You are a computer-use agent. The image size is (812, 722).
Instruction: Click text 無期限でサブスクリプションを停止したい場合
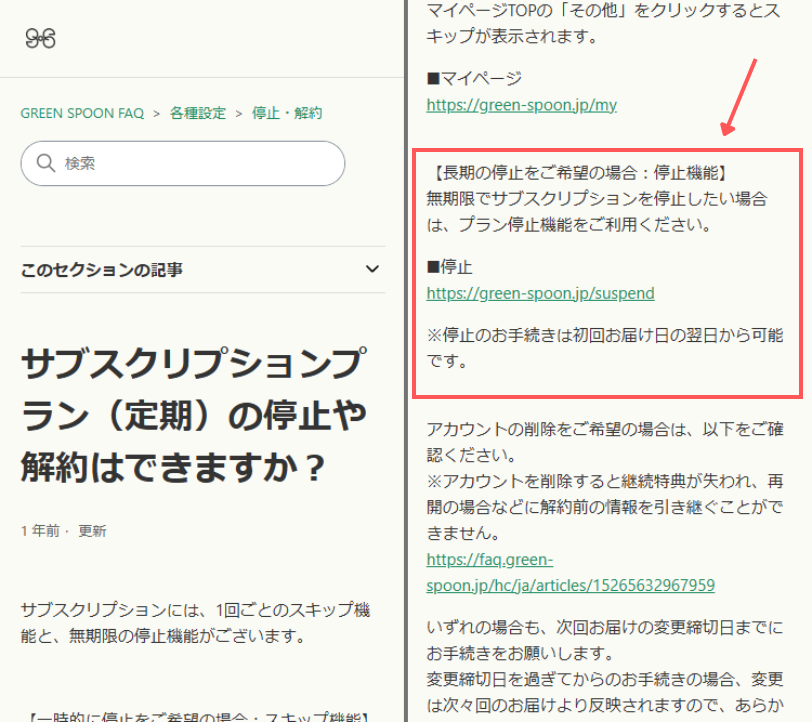pos(597,211)
